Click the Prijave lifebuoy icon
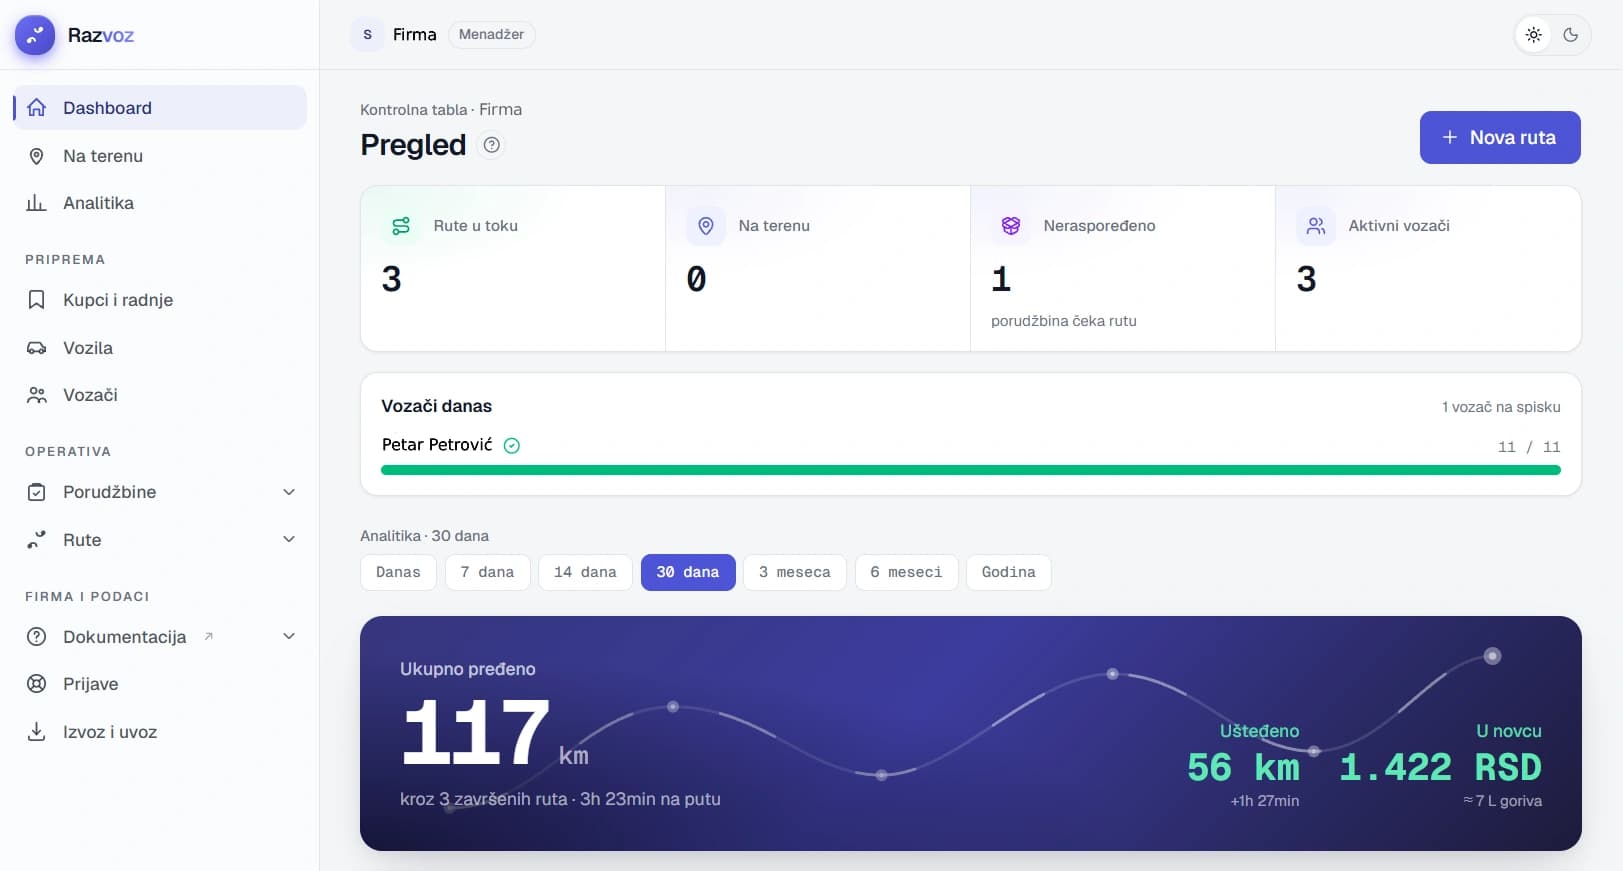The height and width of the screenshot is (871, 1623). 37,684
